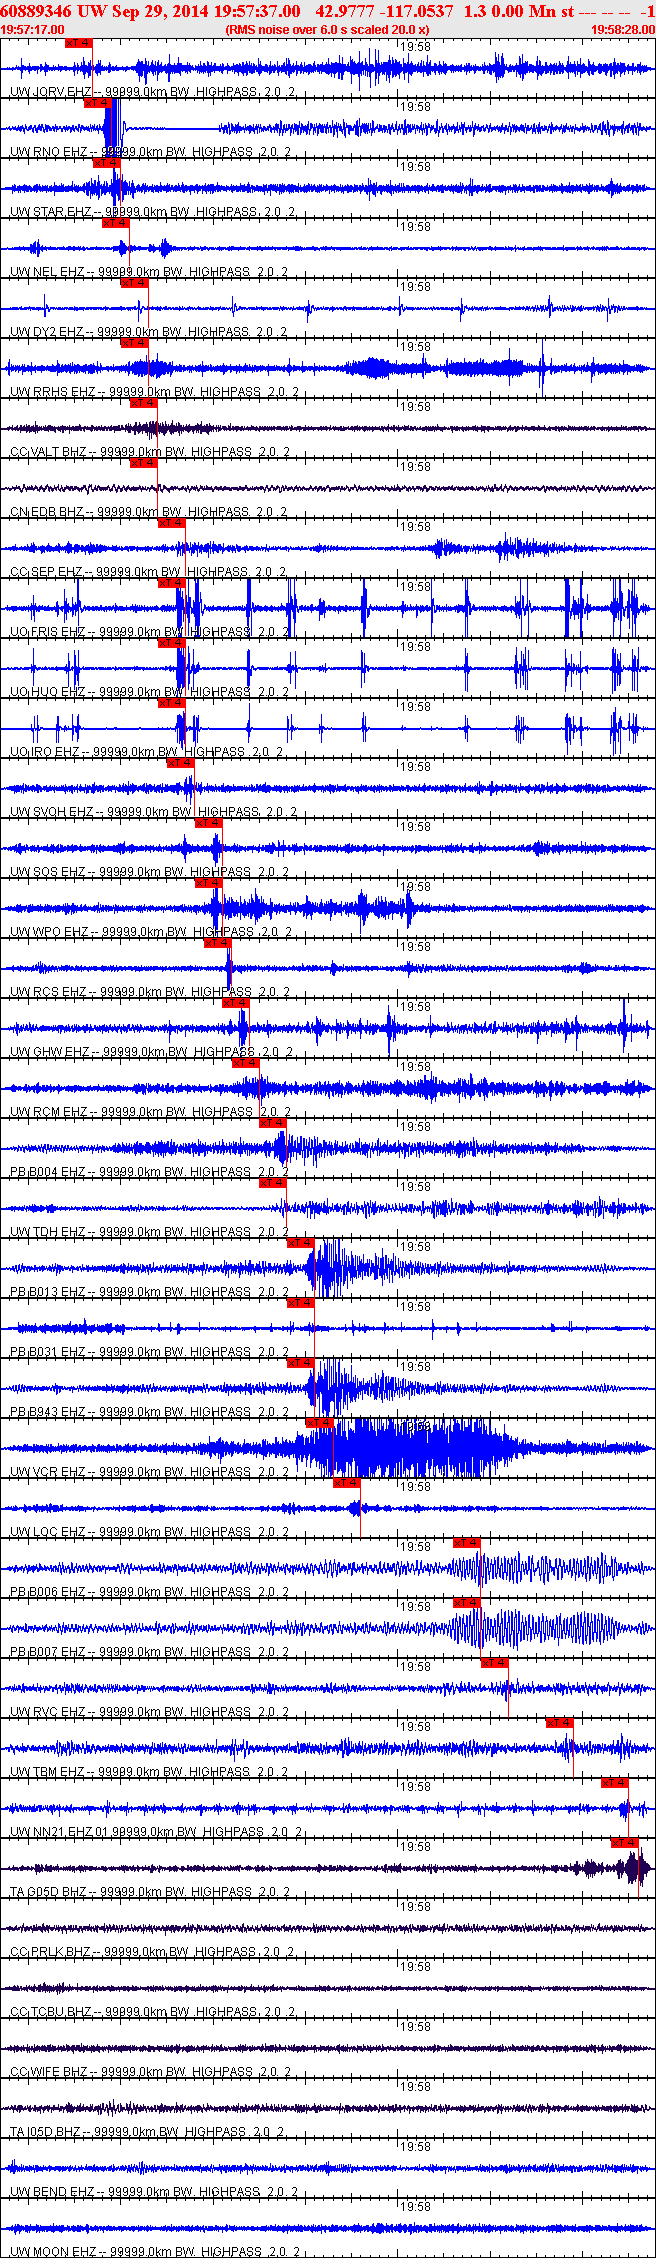This screenshot has height=2258, width=656.
Task: Click the pick marker on the PB B013 trace
Action: 301,1243
